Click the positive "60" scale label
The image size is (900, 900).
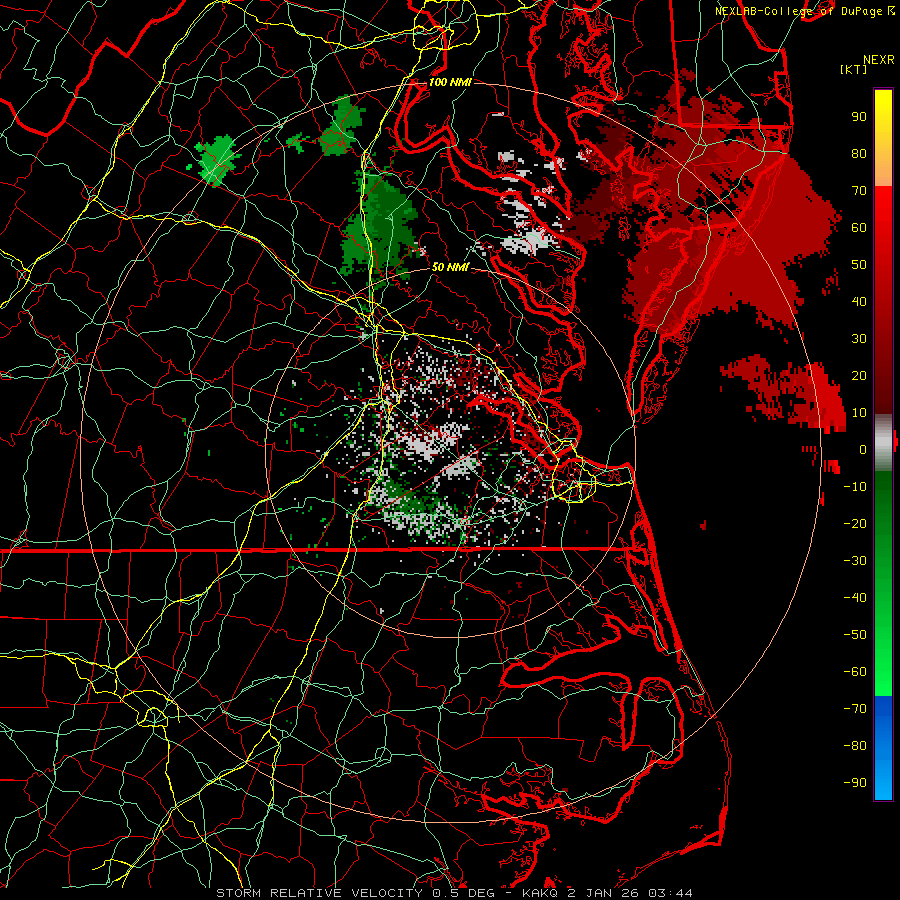[x=859, y=227]
